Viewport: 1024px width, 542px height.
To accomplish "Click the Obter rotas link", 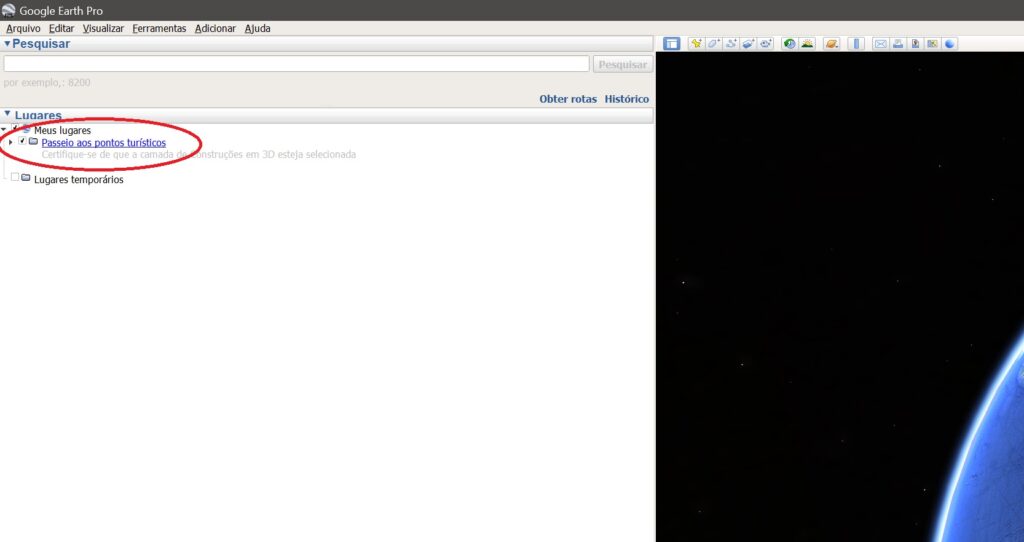I will pyautogui.click(x=568, y=99).
